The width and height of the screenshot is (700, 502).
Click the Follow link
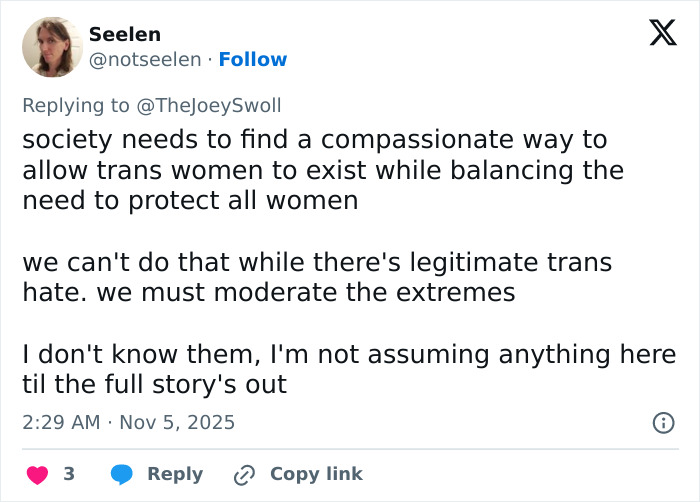(252, 60)
